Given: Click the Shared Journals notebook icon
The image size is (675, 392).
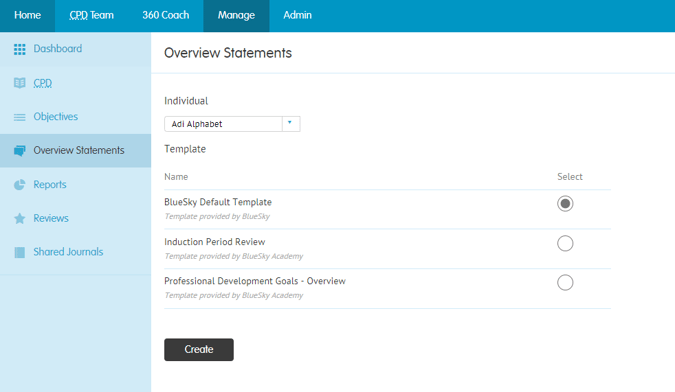Looking at the screenshot, I should click(x=19, y=252).
